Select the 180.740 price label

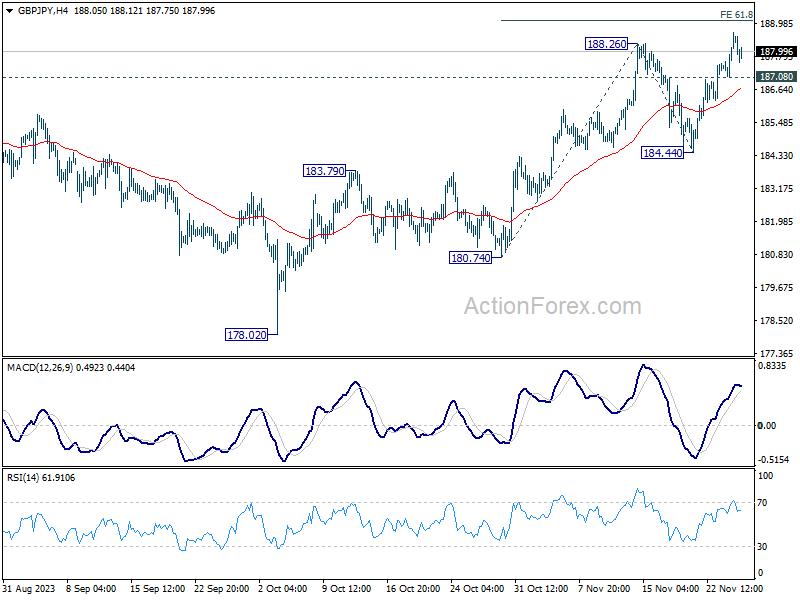click(x=470, y=258)
